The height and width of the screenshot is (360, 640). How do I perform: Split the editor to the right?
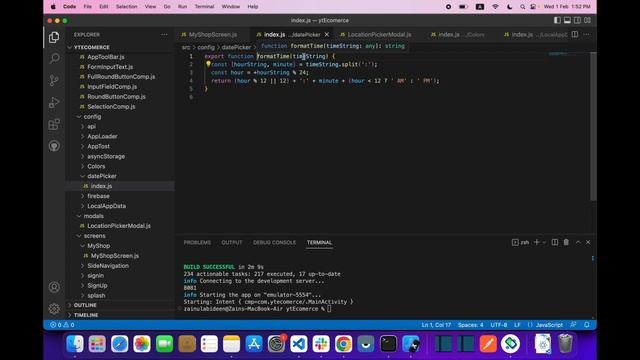575,34
